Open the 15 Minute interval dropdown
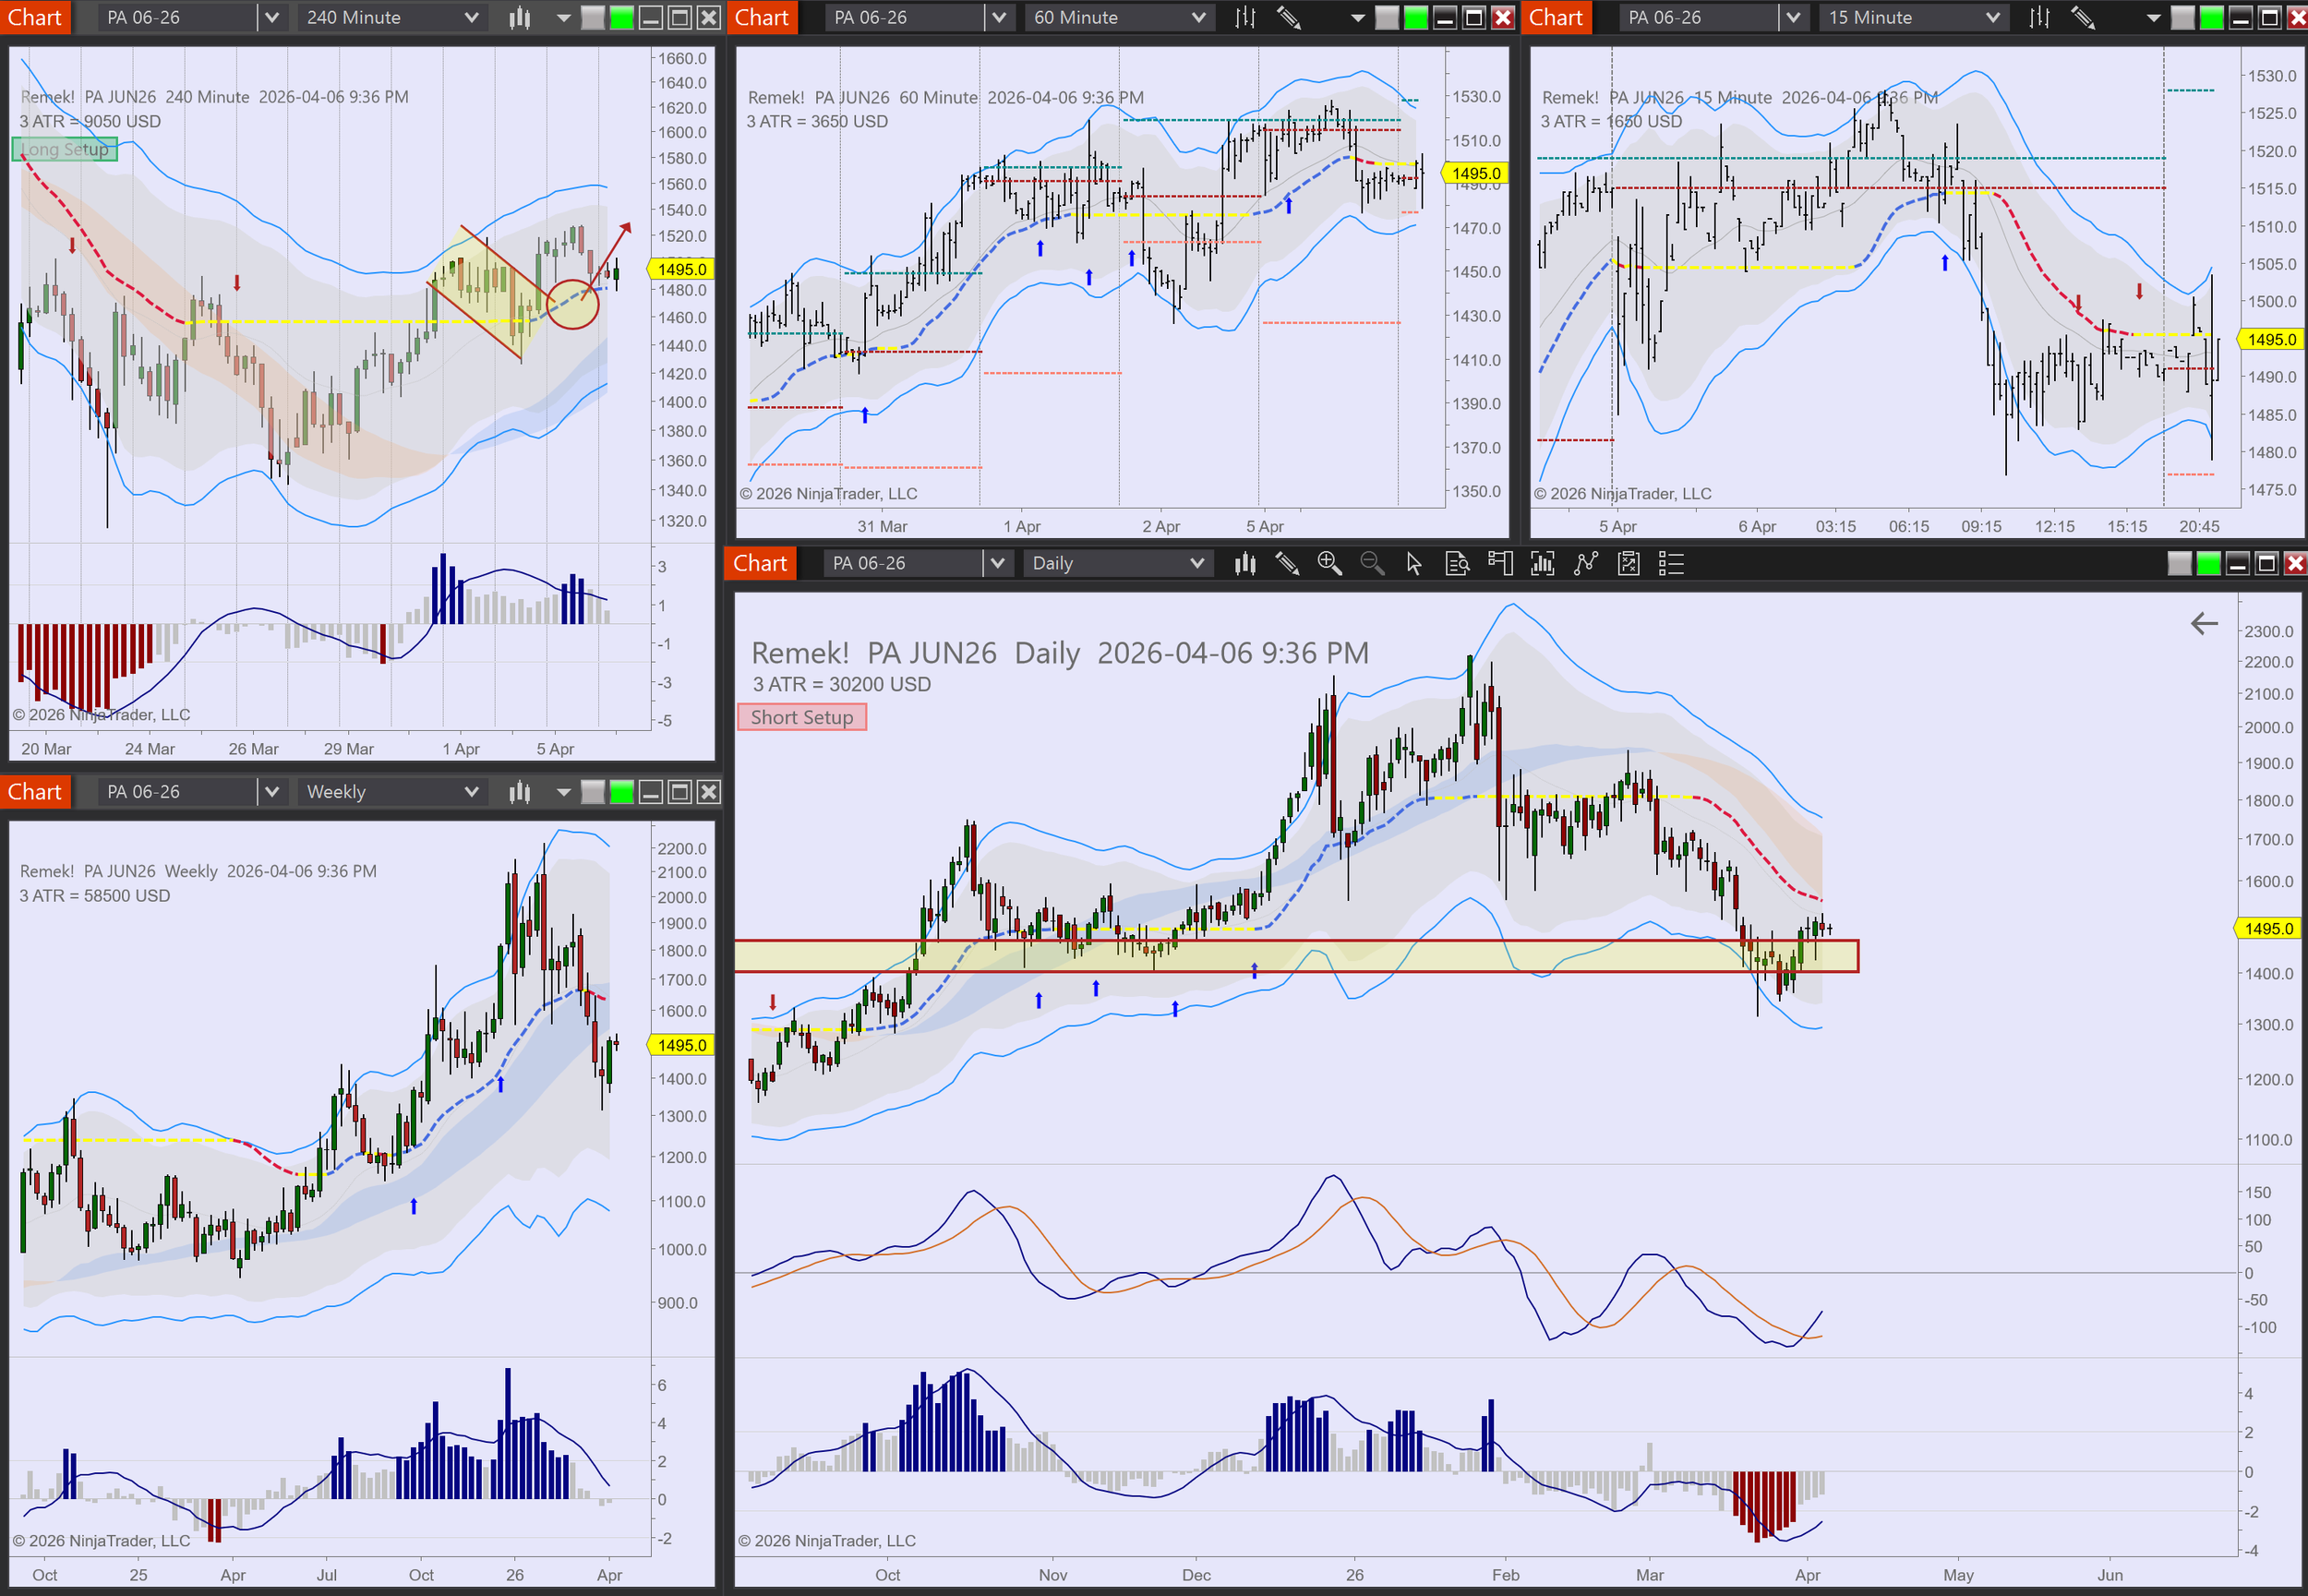The image size is (2308, 1596). tap(1992, 18)
